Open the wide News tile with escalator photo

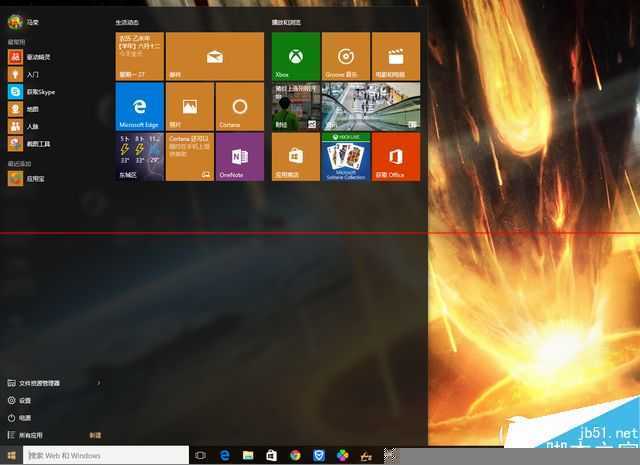[x=371, y=107]
